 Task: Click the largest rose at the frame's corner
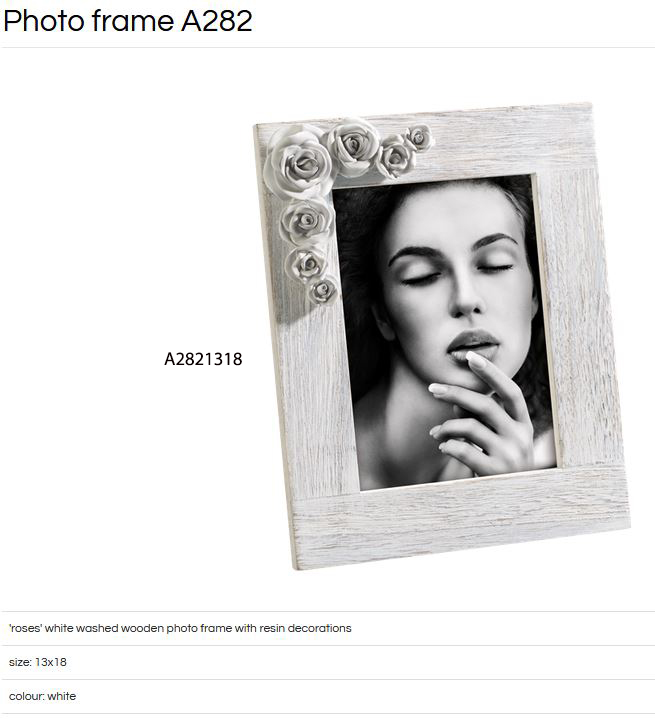coord(299,160)
